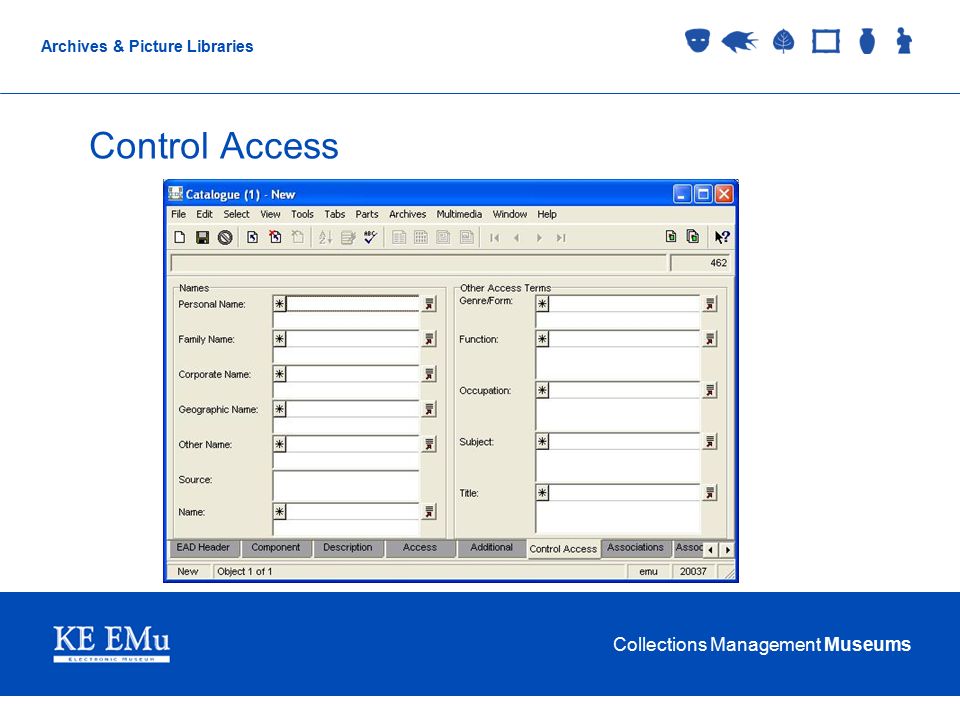
Task: Switch to the Additional tab
Action: (492, 547)
